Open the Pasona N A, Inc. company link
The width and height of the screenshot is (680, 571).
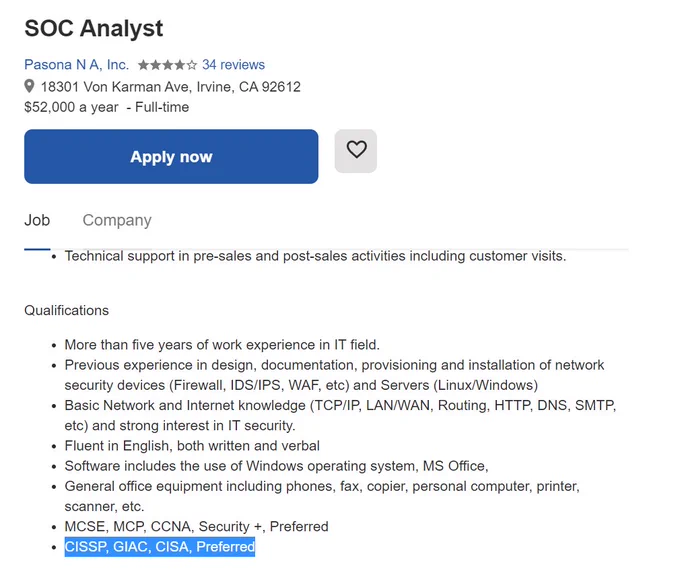(x=77, y=65)
